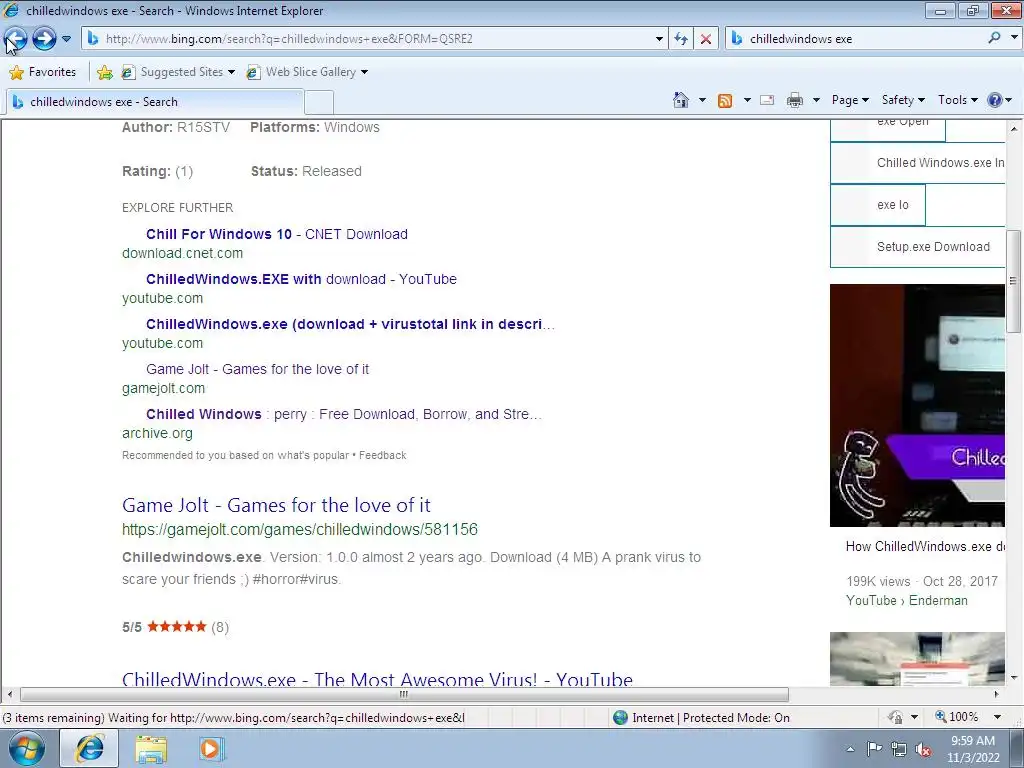Open the ChilledWindows video thumbnail
1024x768 pixels.
(x=918, y=405)
